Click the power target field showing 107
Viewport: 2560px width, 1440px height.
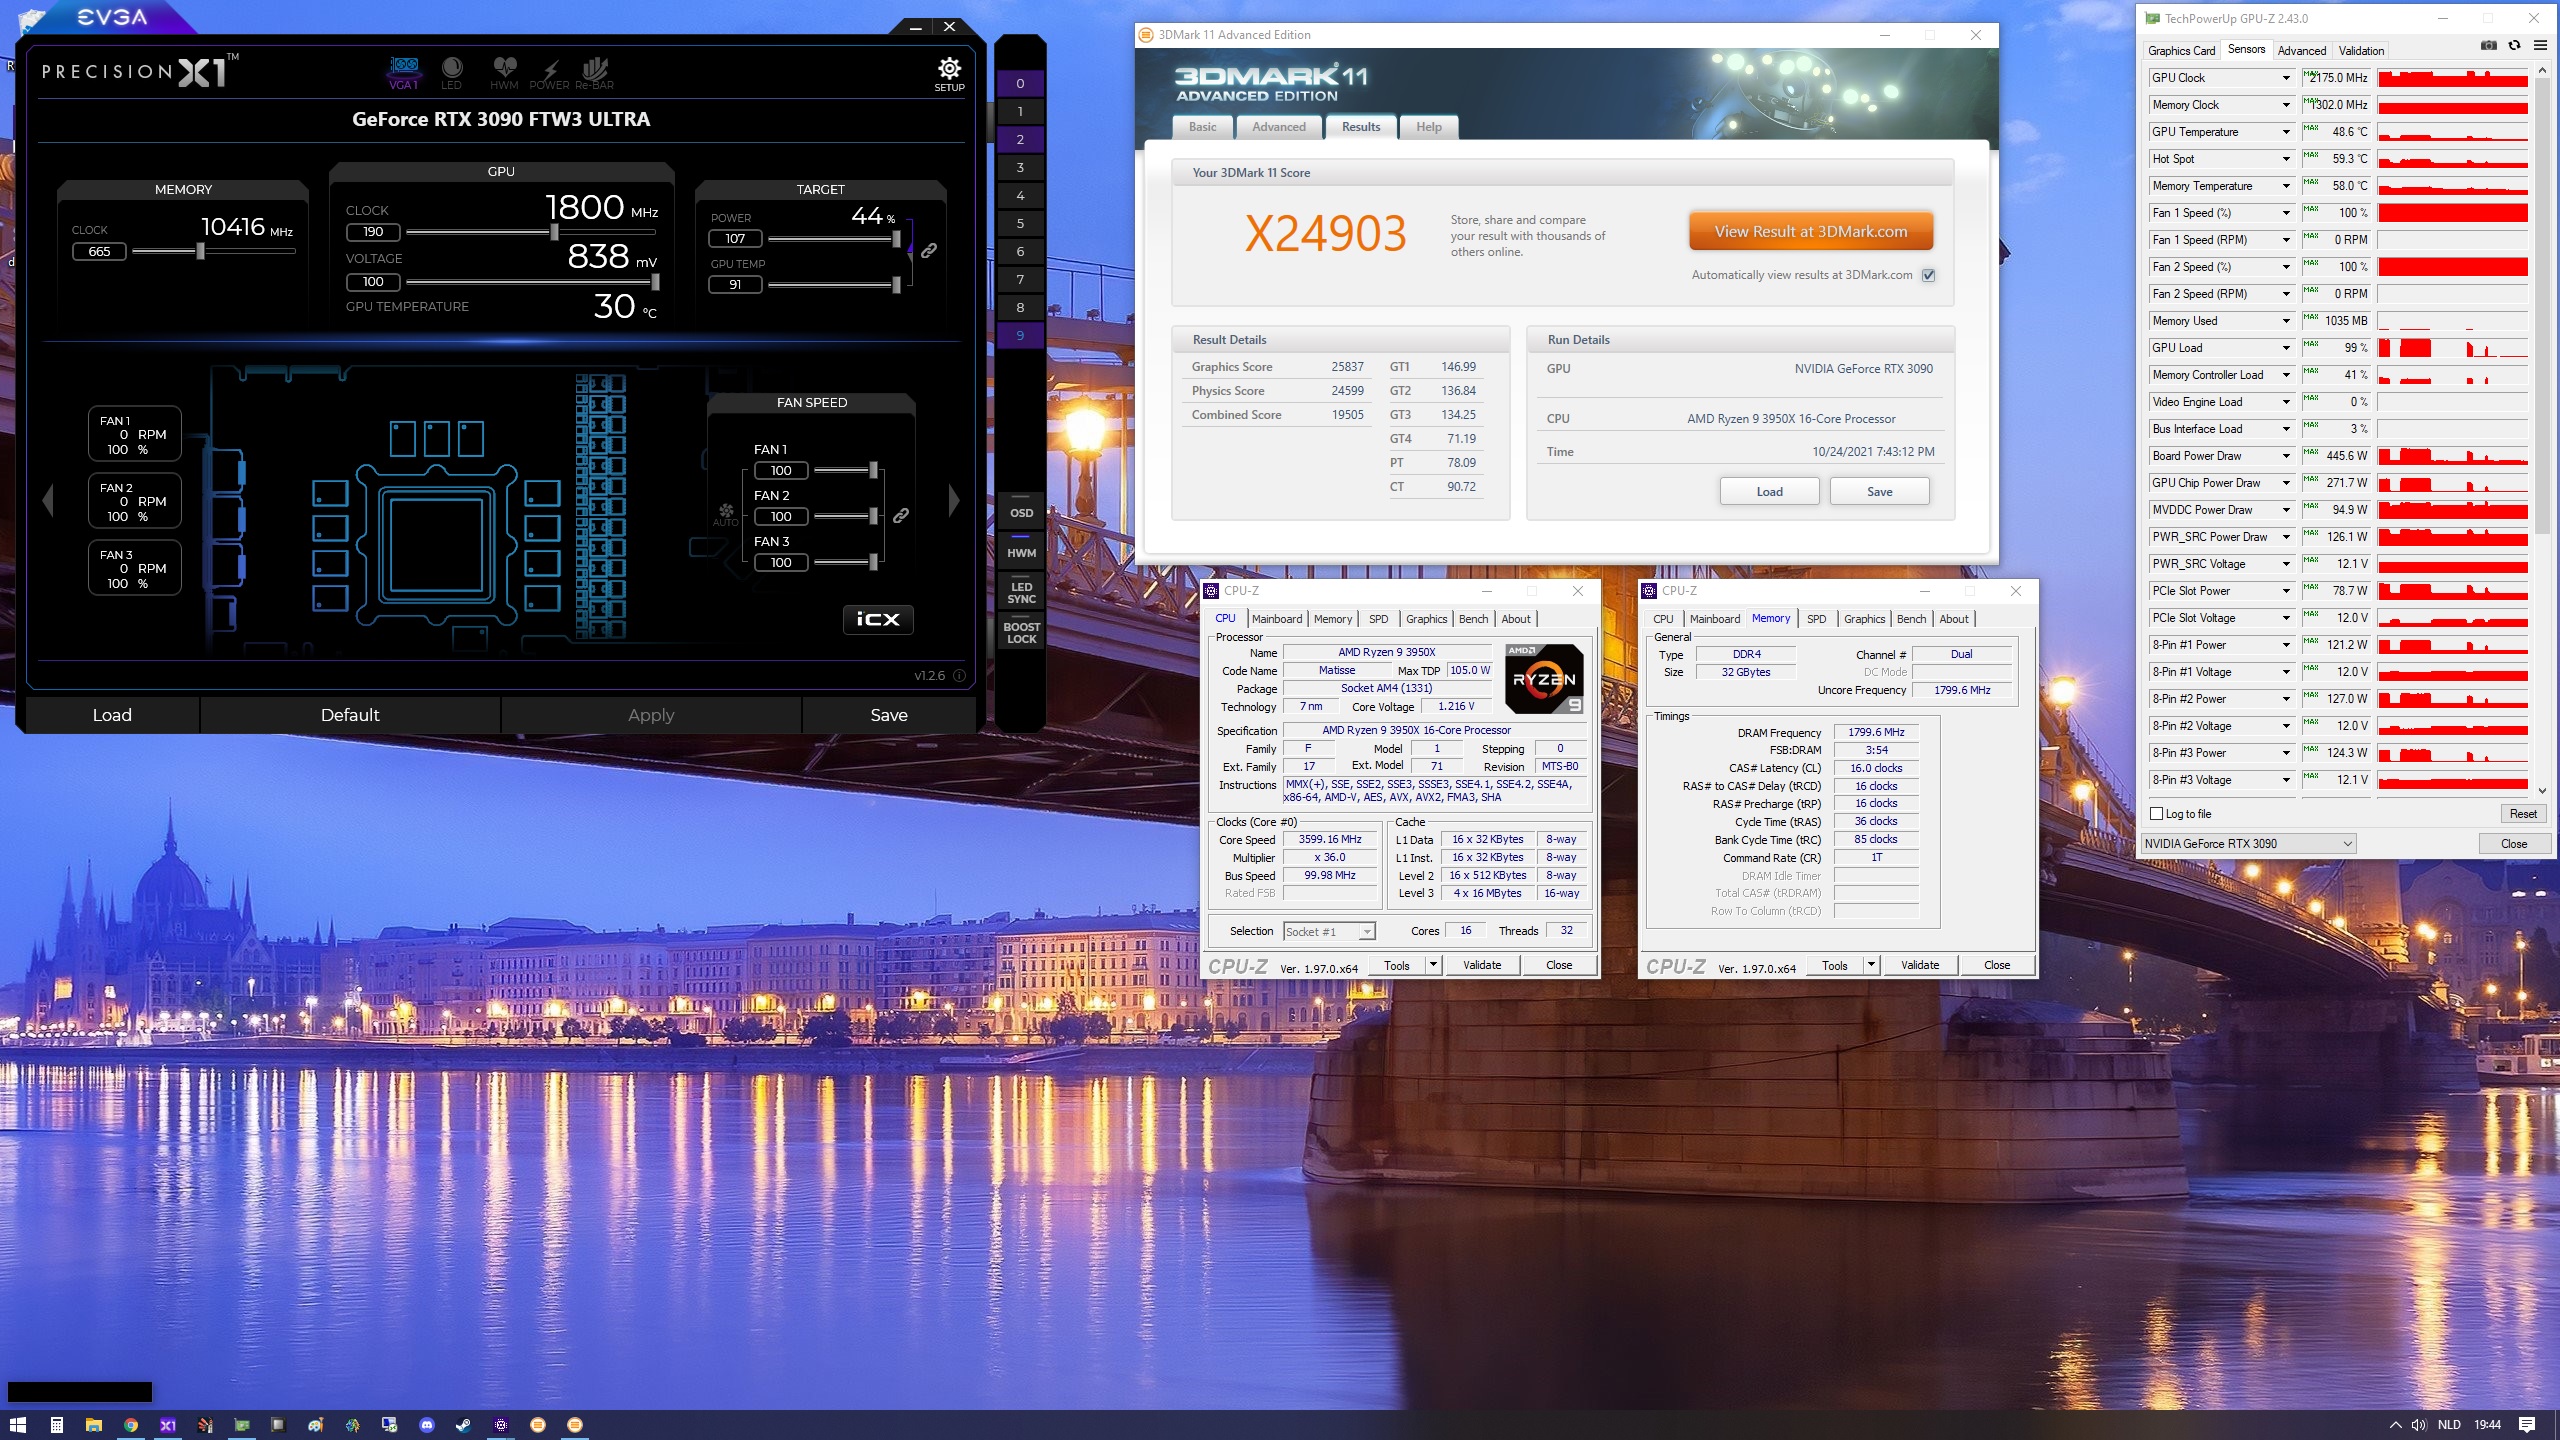[735, 239]
